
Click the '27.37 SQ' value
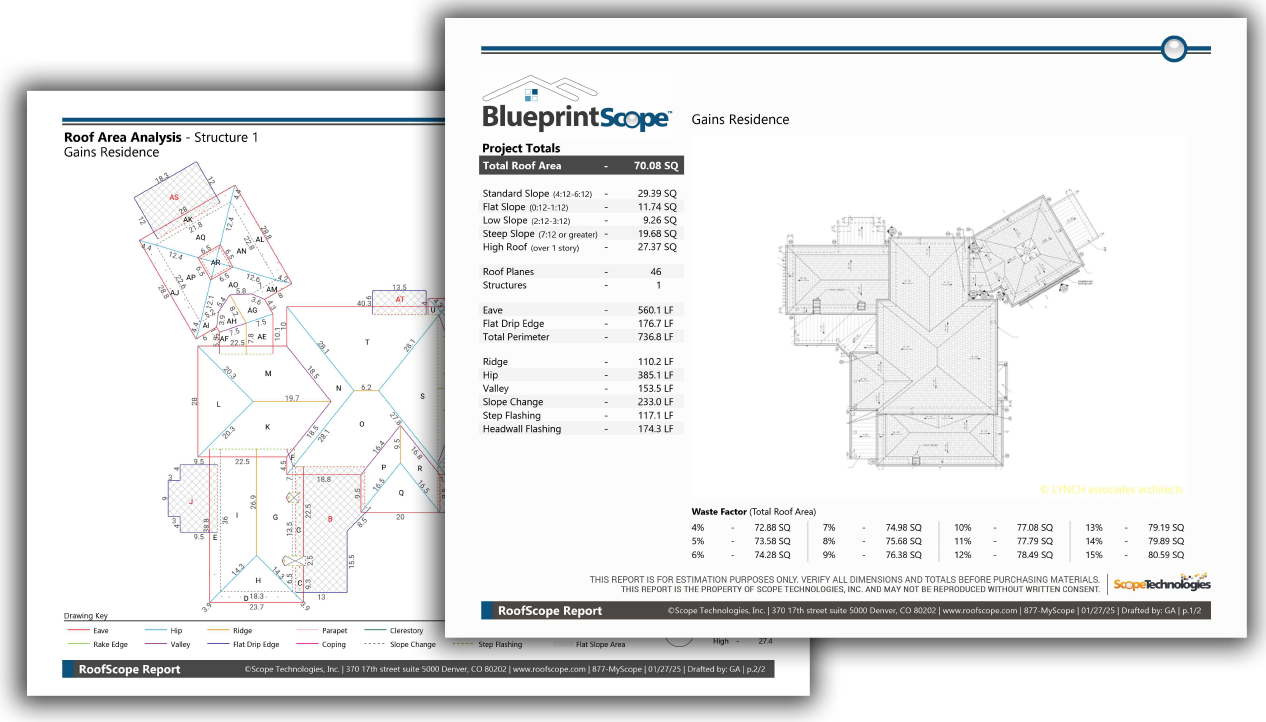(x=657, y=247)
